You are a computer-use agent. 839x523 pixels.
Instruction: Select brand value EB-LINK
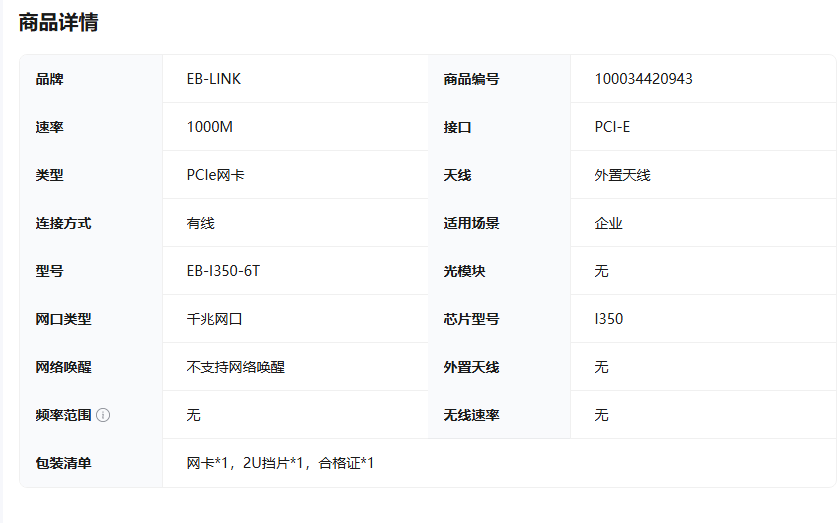[x=213, y=79]
